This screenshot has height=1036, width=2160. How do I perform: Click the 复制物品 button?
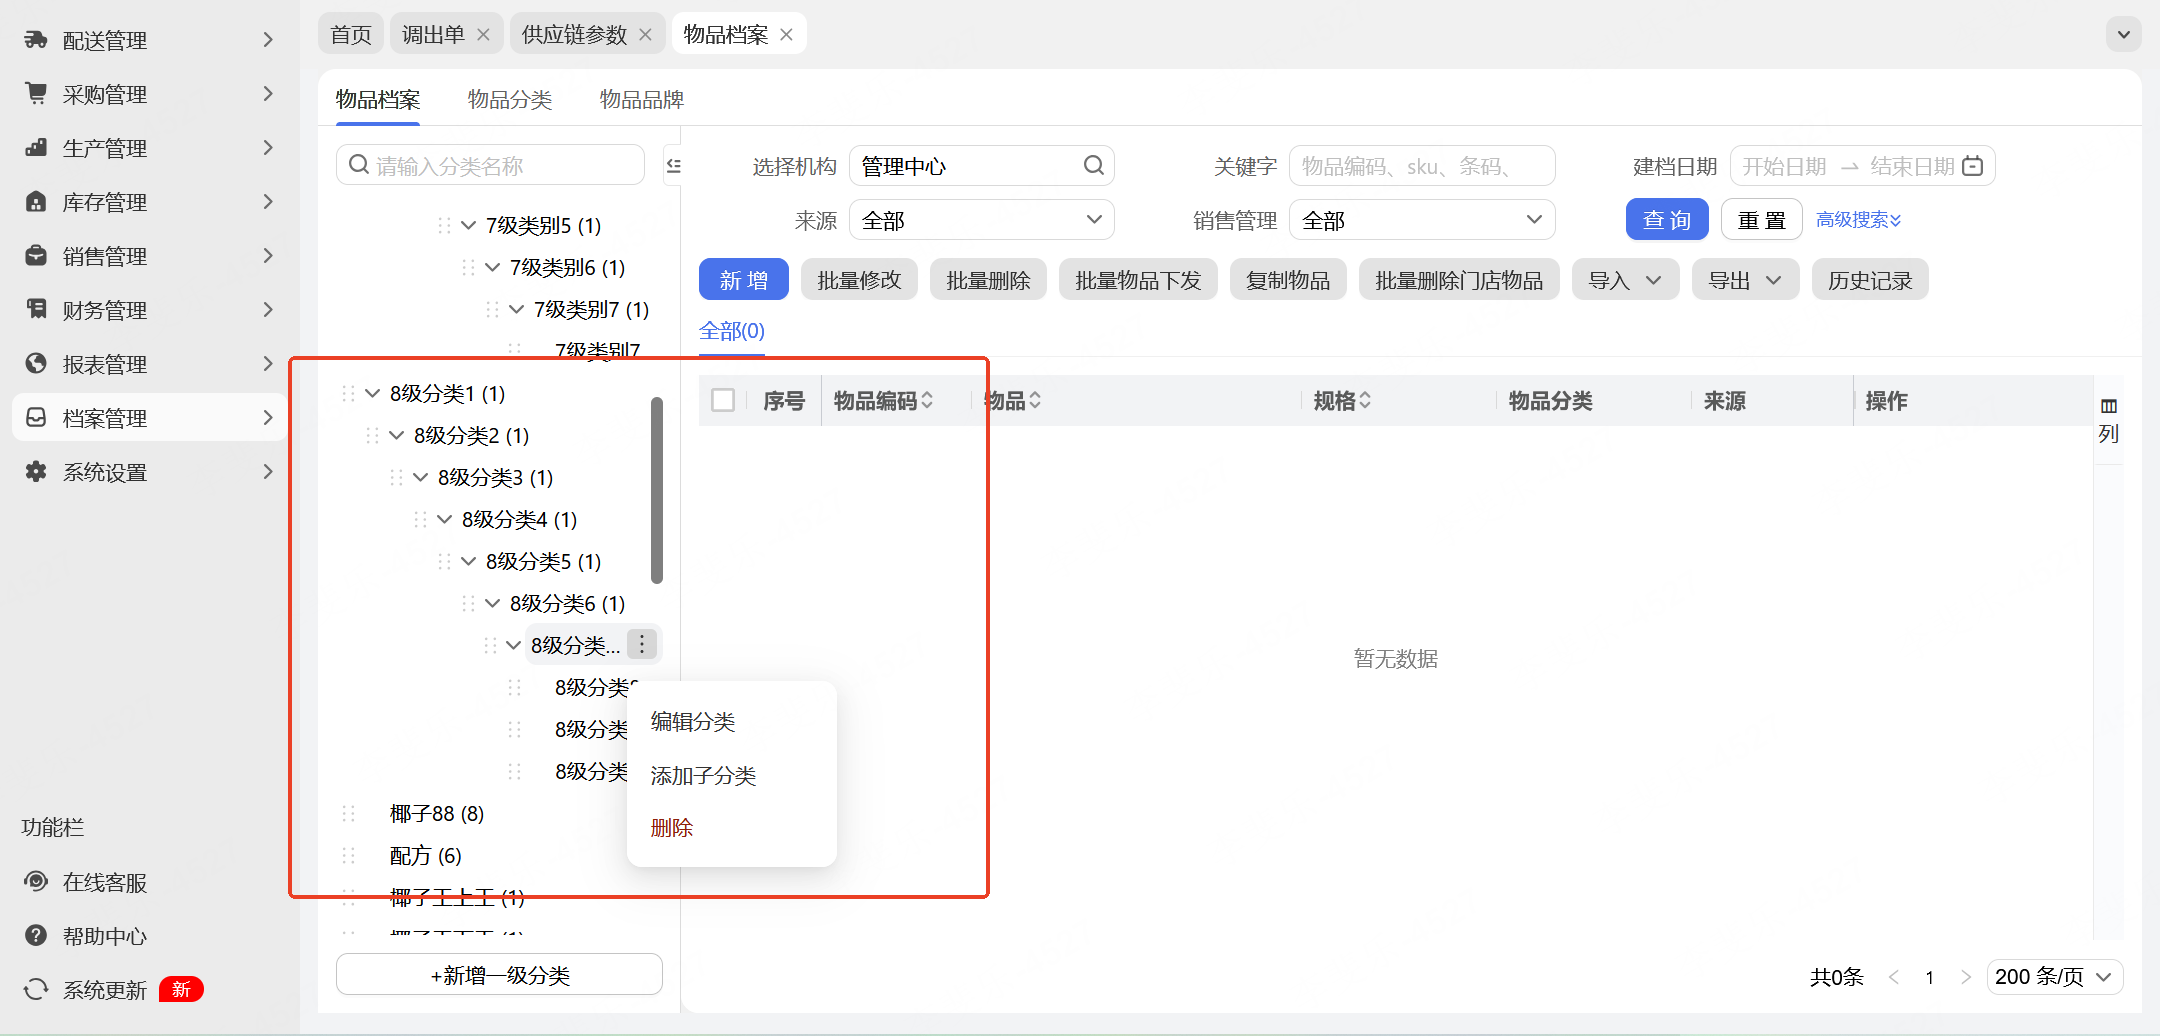1288,280
